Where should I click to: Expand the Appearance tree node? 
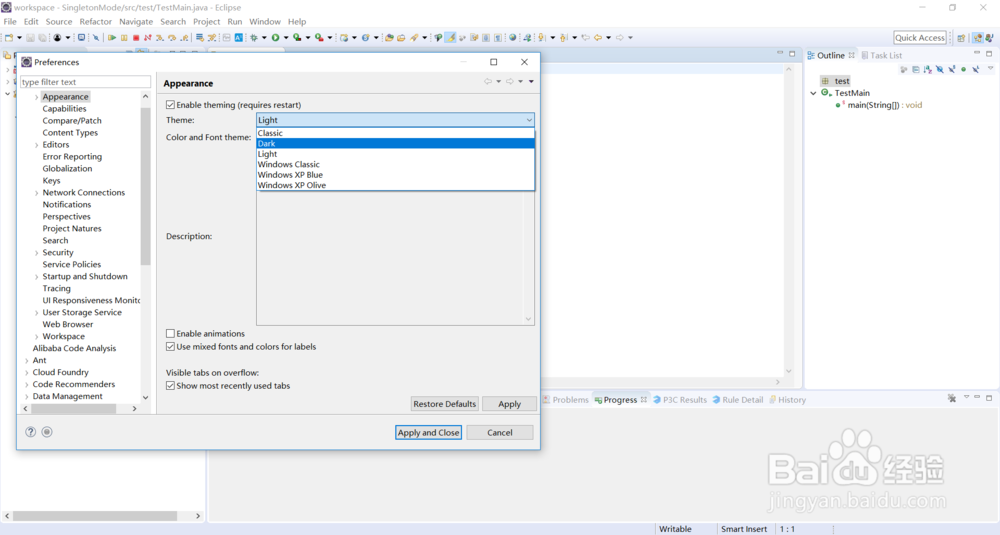click(36, 97)
